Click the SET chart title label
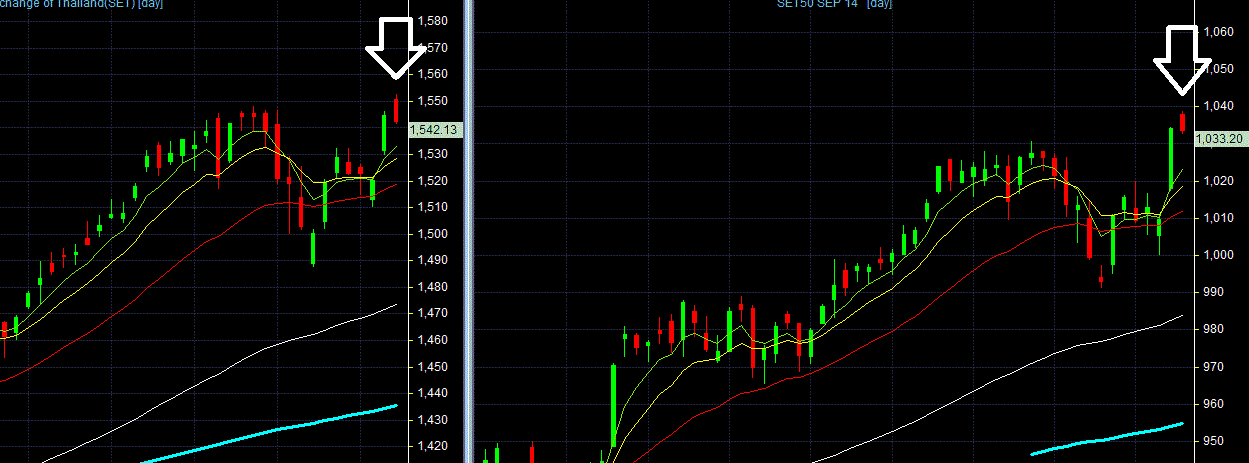1249x463 pixels. tap(82, 5)
